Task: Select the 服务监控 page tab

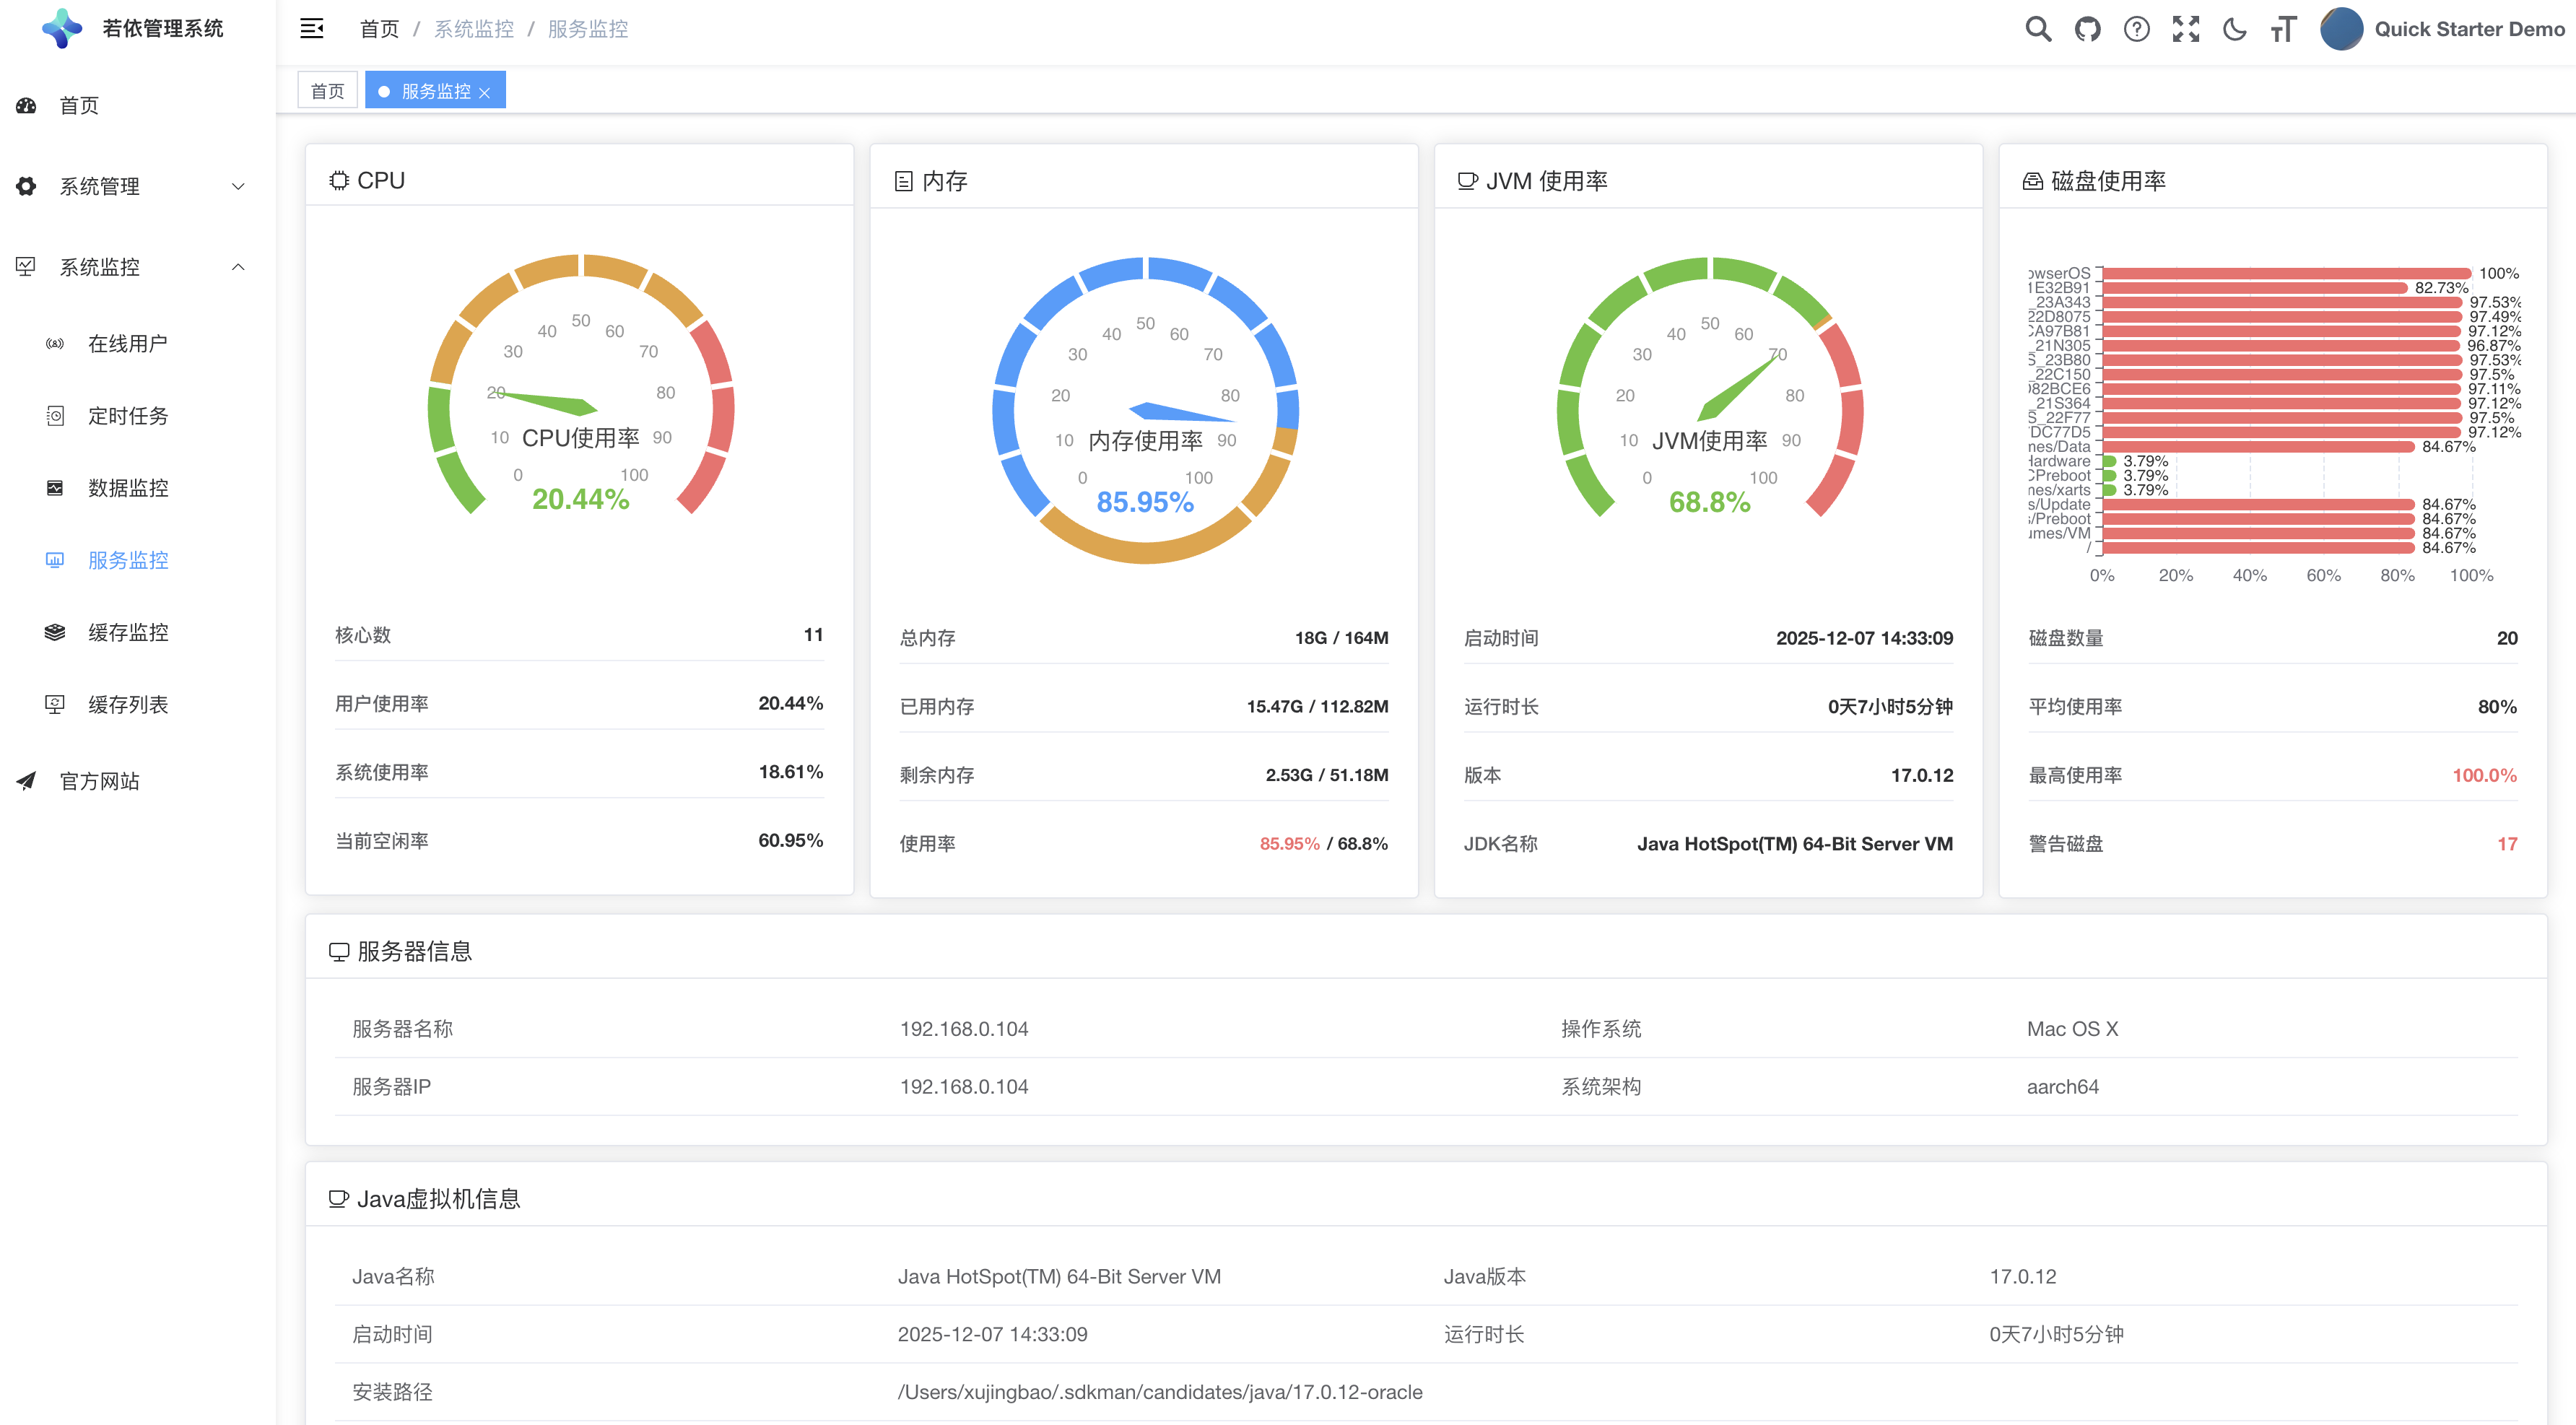Action: 436,91
